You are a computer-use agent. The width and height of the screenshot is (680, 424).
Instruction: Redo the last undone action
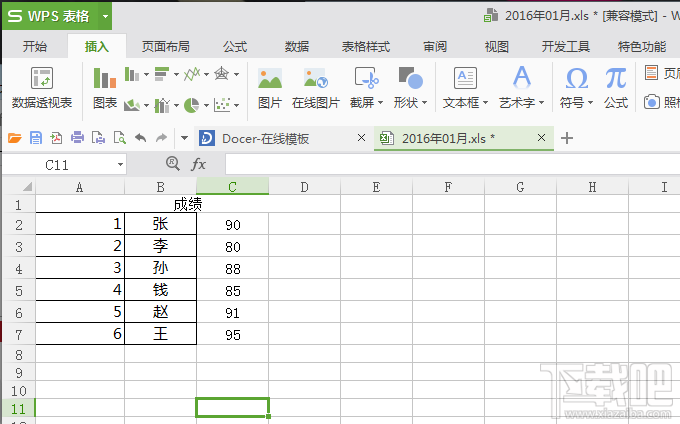click(x=161, y=138)
